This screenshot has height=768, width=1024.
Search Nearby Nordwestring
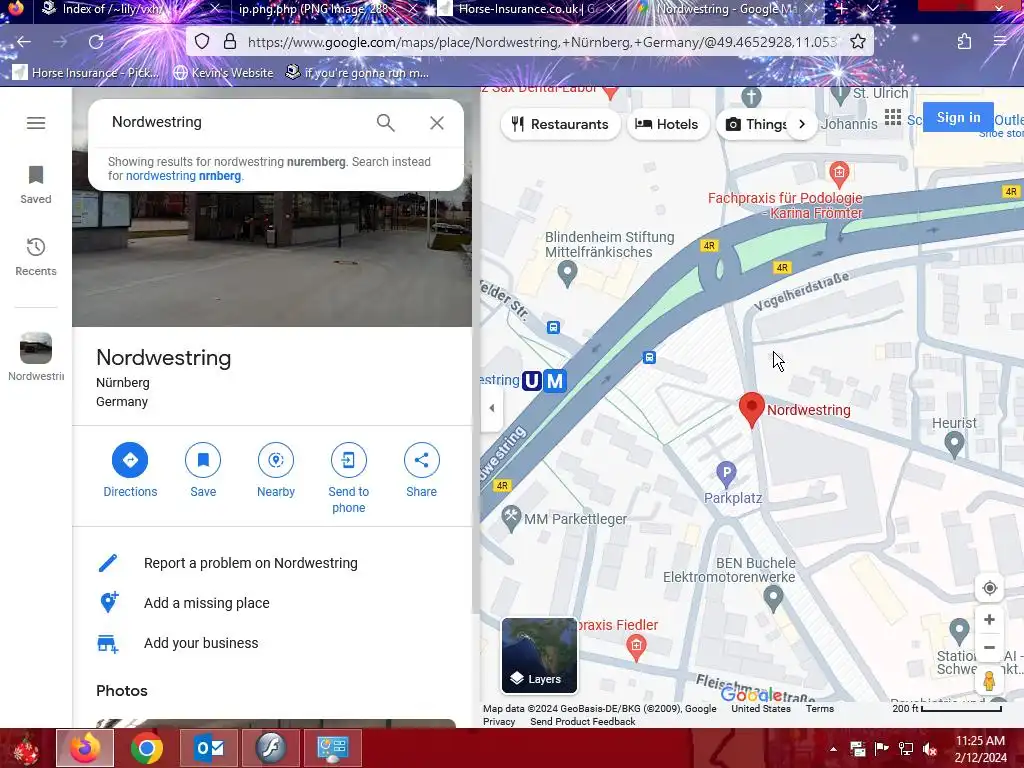tap(276, 470)
